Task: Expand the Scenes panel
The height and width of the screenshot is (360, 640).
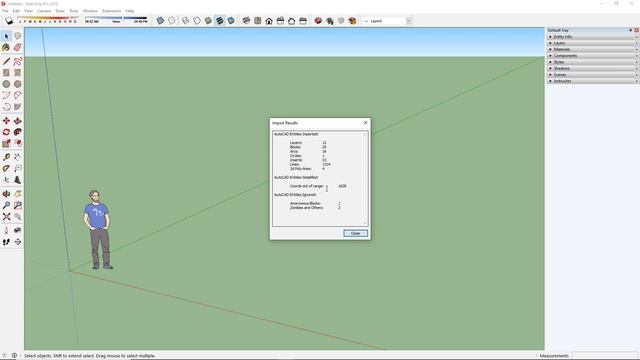Action: click(x=593, y=75)
